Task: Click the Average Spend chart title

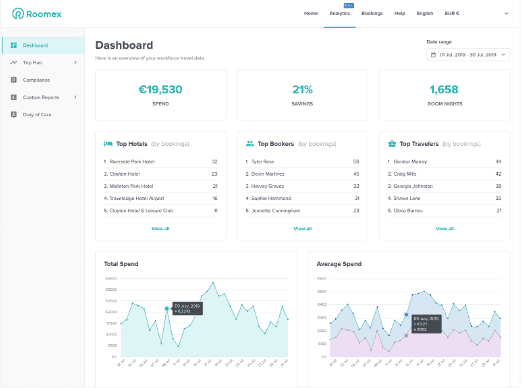Action: (339, 264)
